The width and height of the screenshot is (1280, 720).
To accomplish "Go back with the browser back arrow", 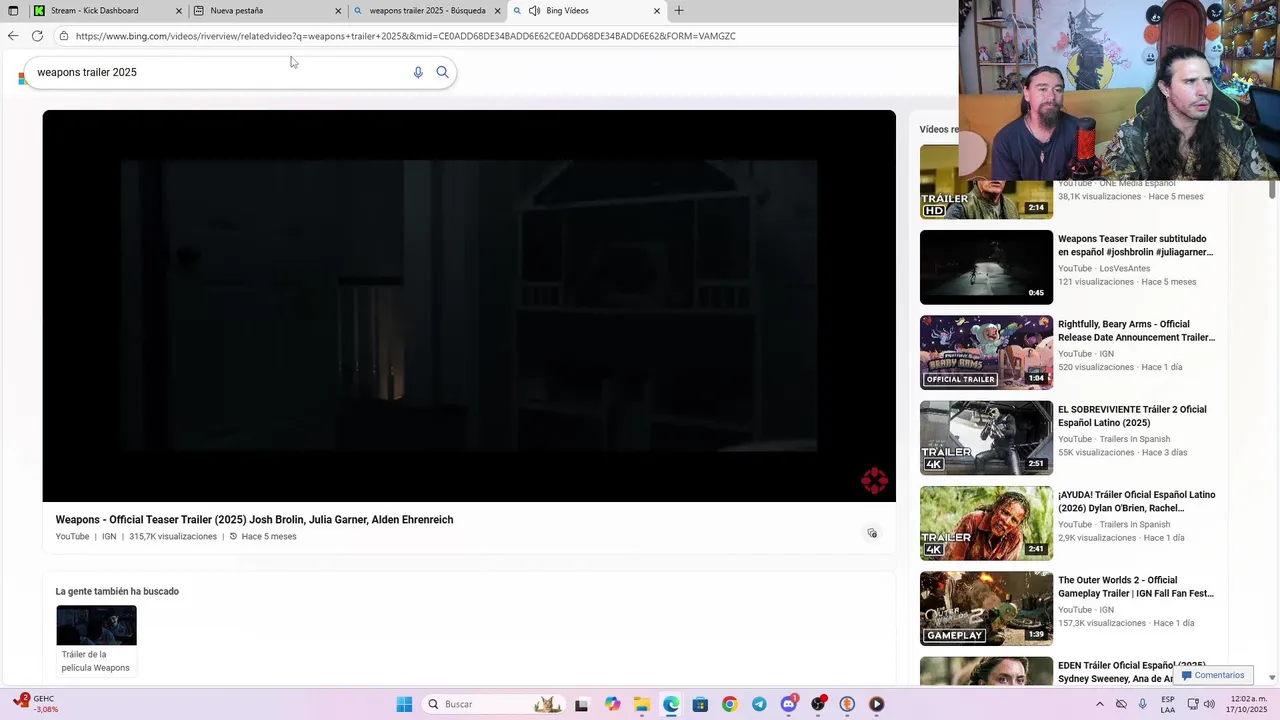I will tap(13, 36).
